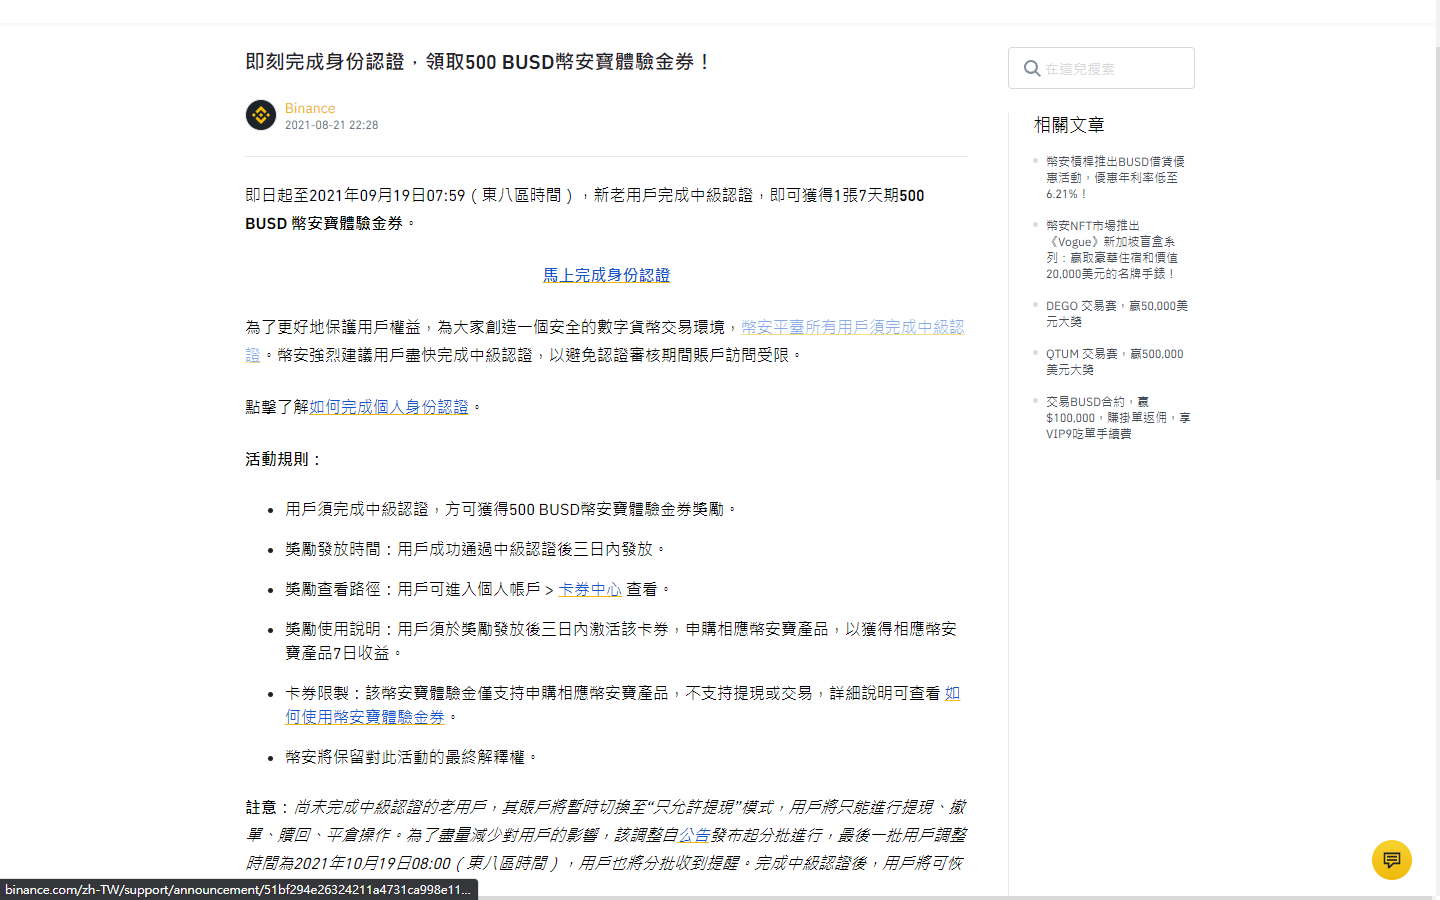Open the 卡券中心 link

tap(590, 589)
